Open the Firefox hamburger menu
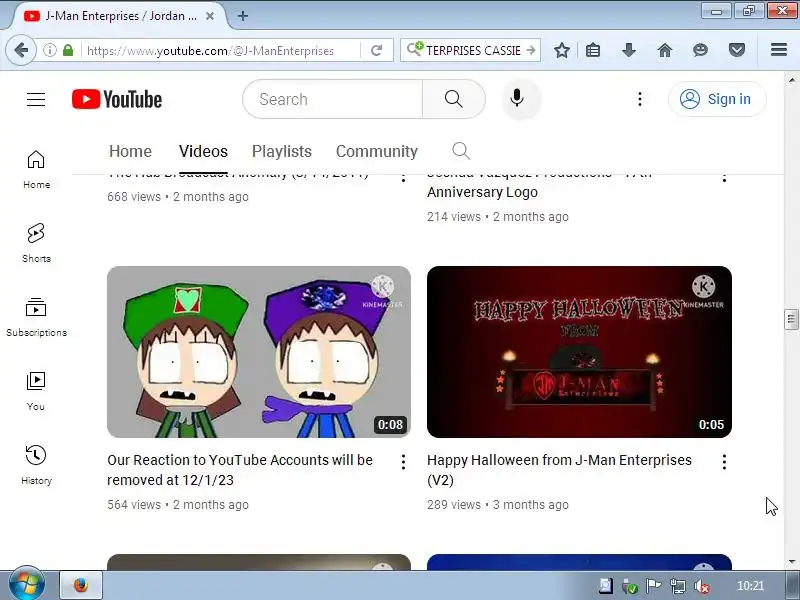This screenshot has width=800, height=600. [x=779, y=49]
